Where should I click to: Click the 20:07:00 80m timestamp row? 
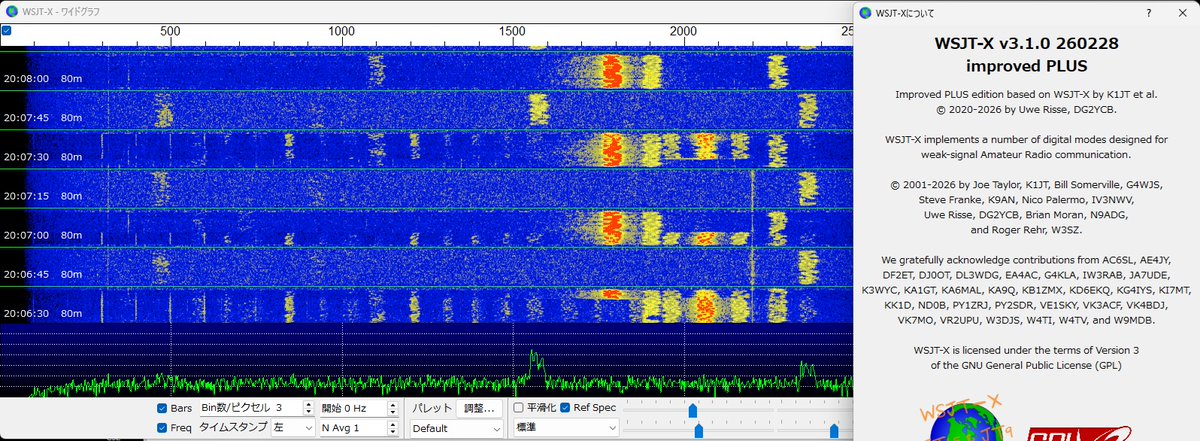pos(43,235)
